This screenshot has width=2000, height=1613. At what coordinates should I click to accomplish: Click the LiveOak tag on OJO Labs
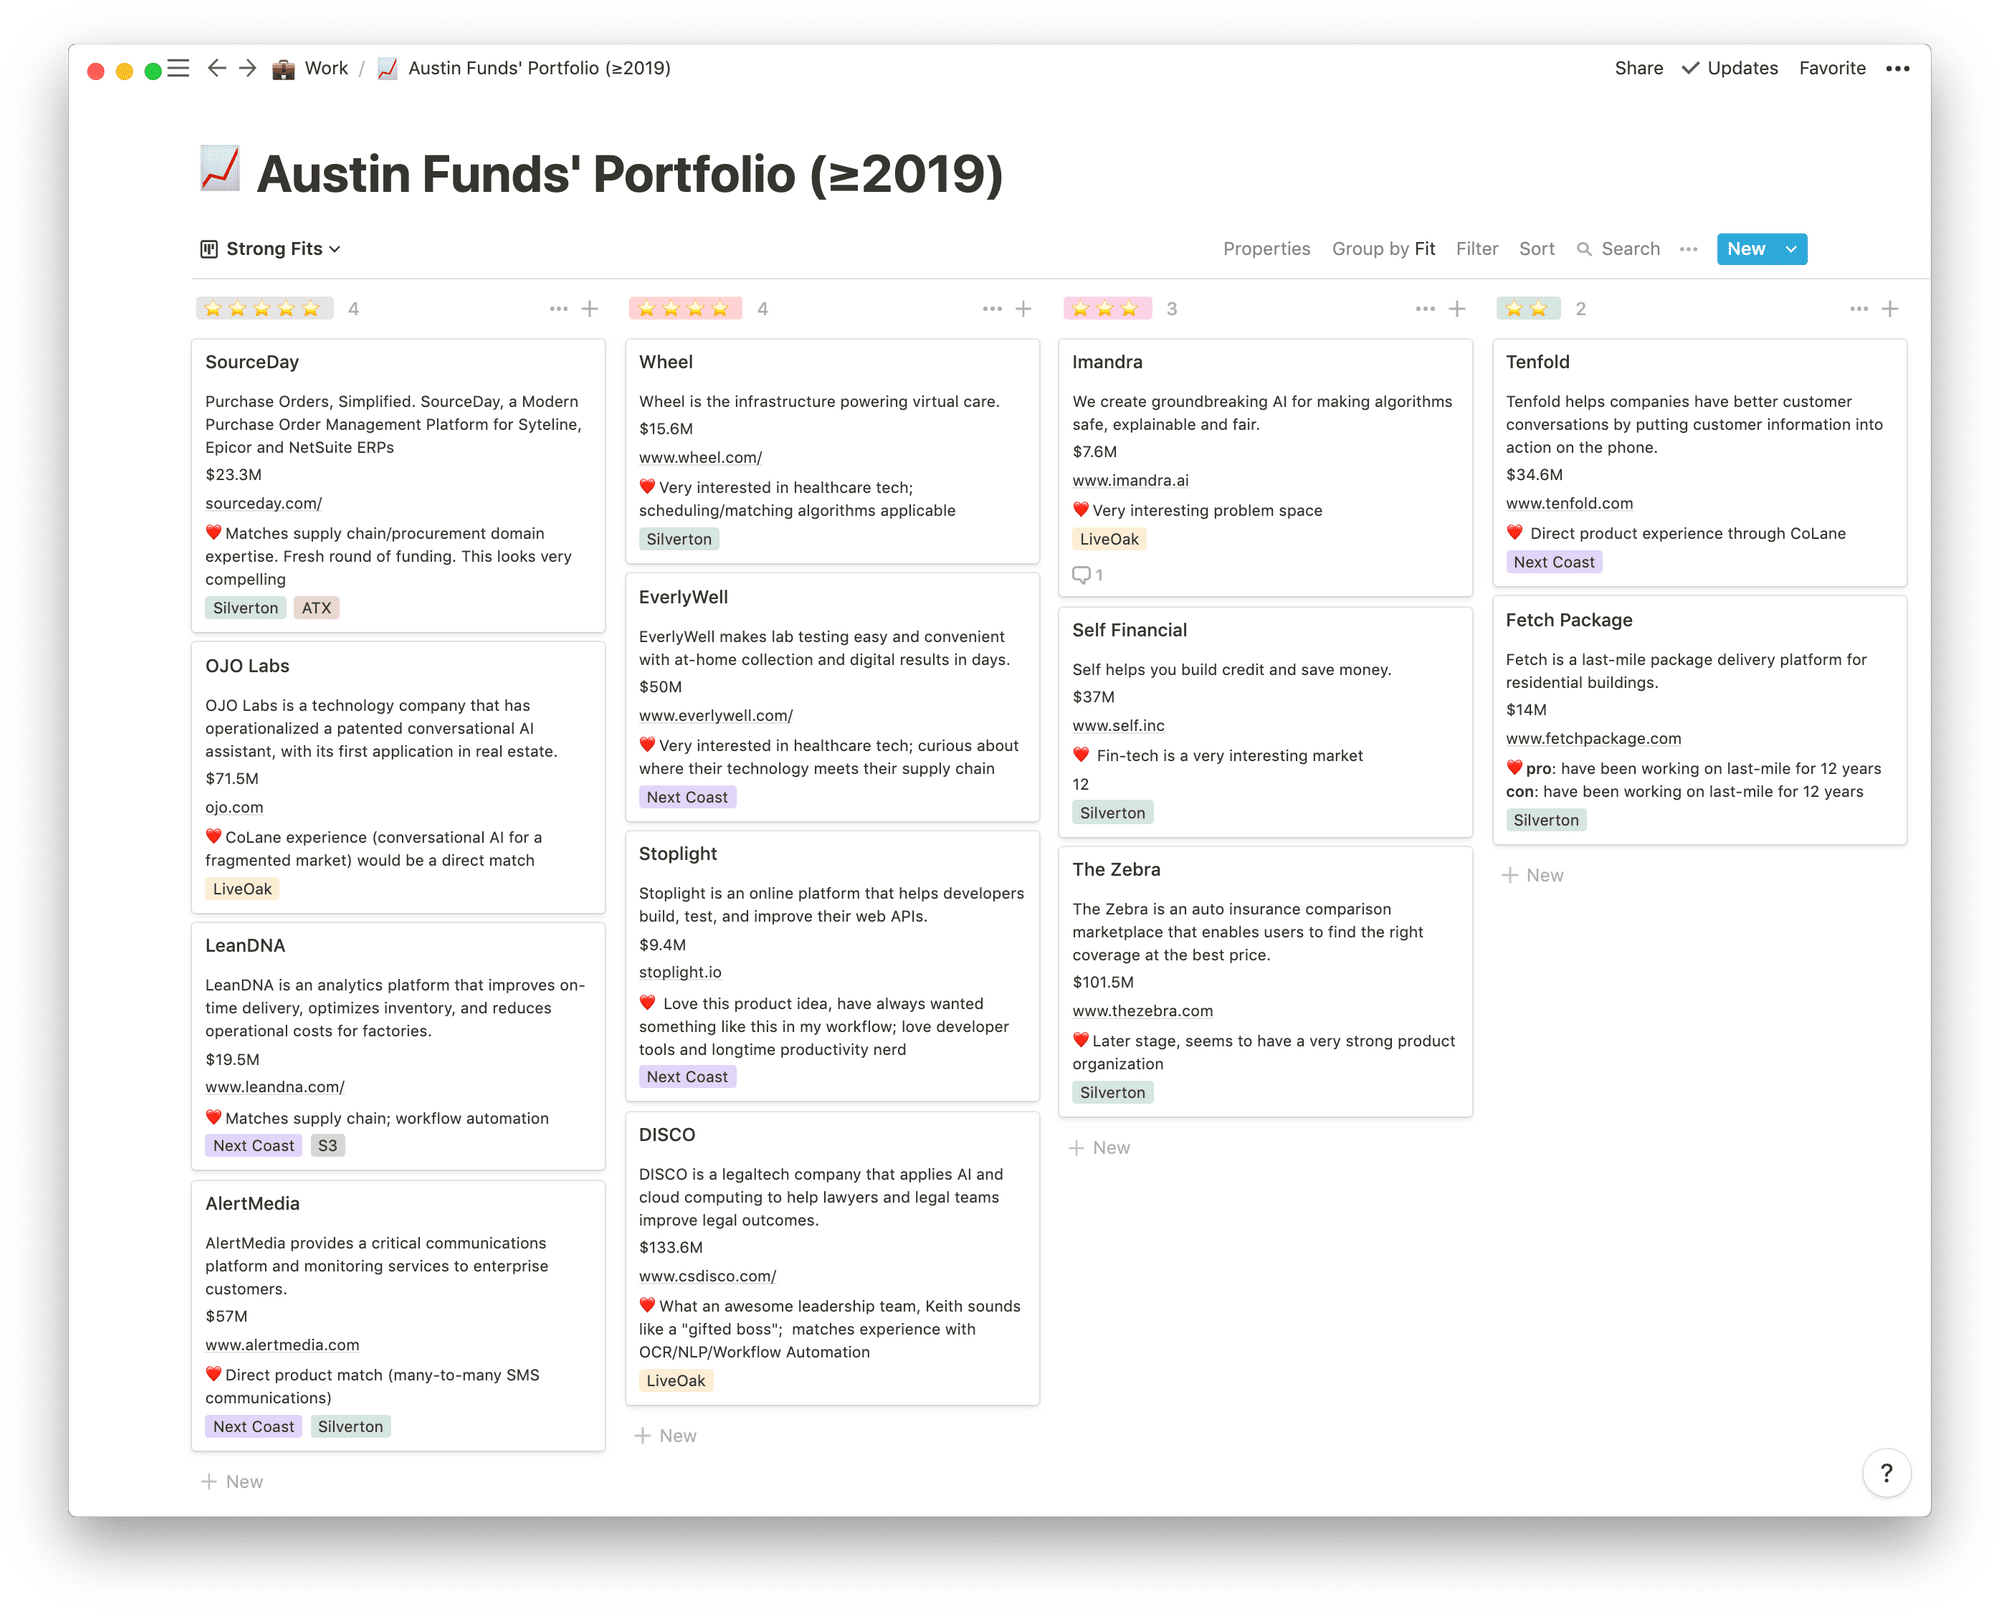point(242,889)
